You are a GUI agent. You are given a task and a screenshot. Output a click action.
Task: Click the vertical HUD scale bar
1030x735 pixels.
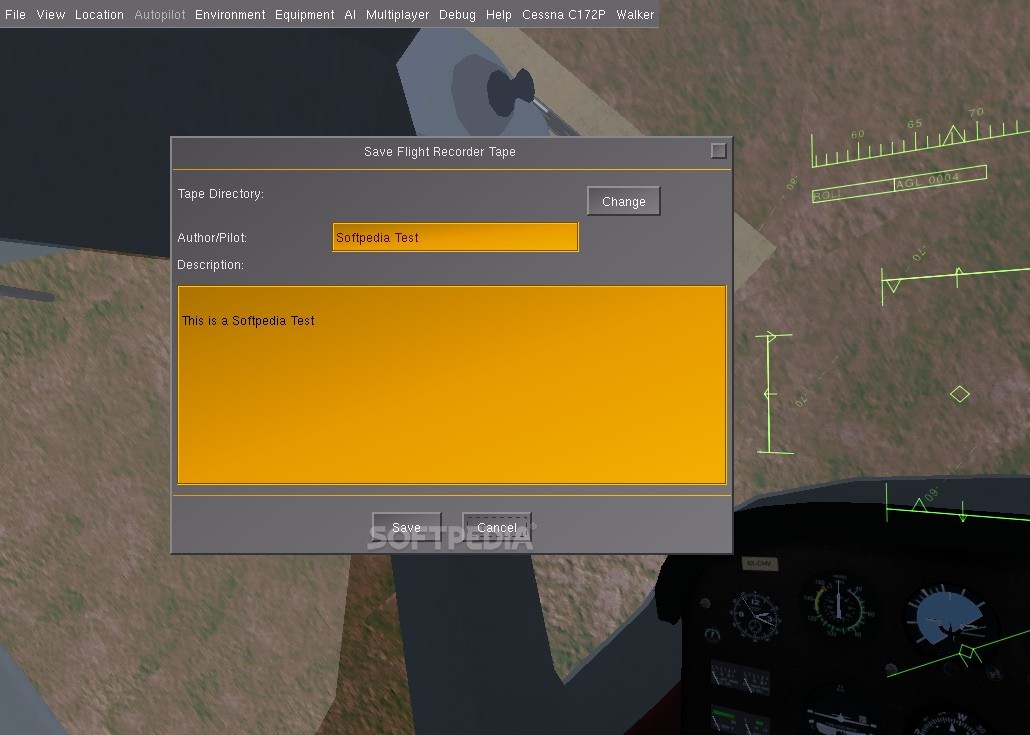771,393
